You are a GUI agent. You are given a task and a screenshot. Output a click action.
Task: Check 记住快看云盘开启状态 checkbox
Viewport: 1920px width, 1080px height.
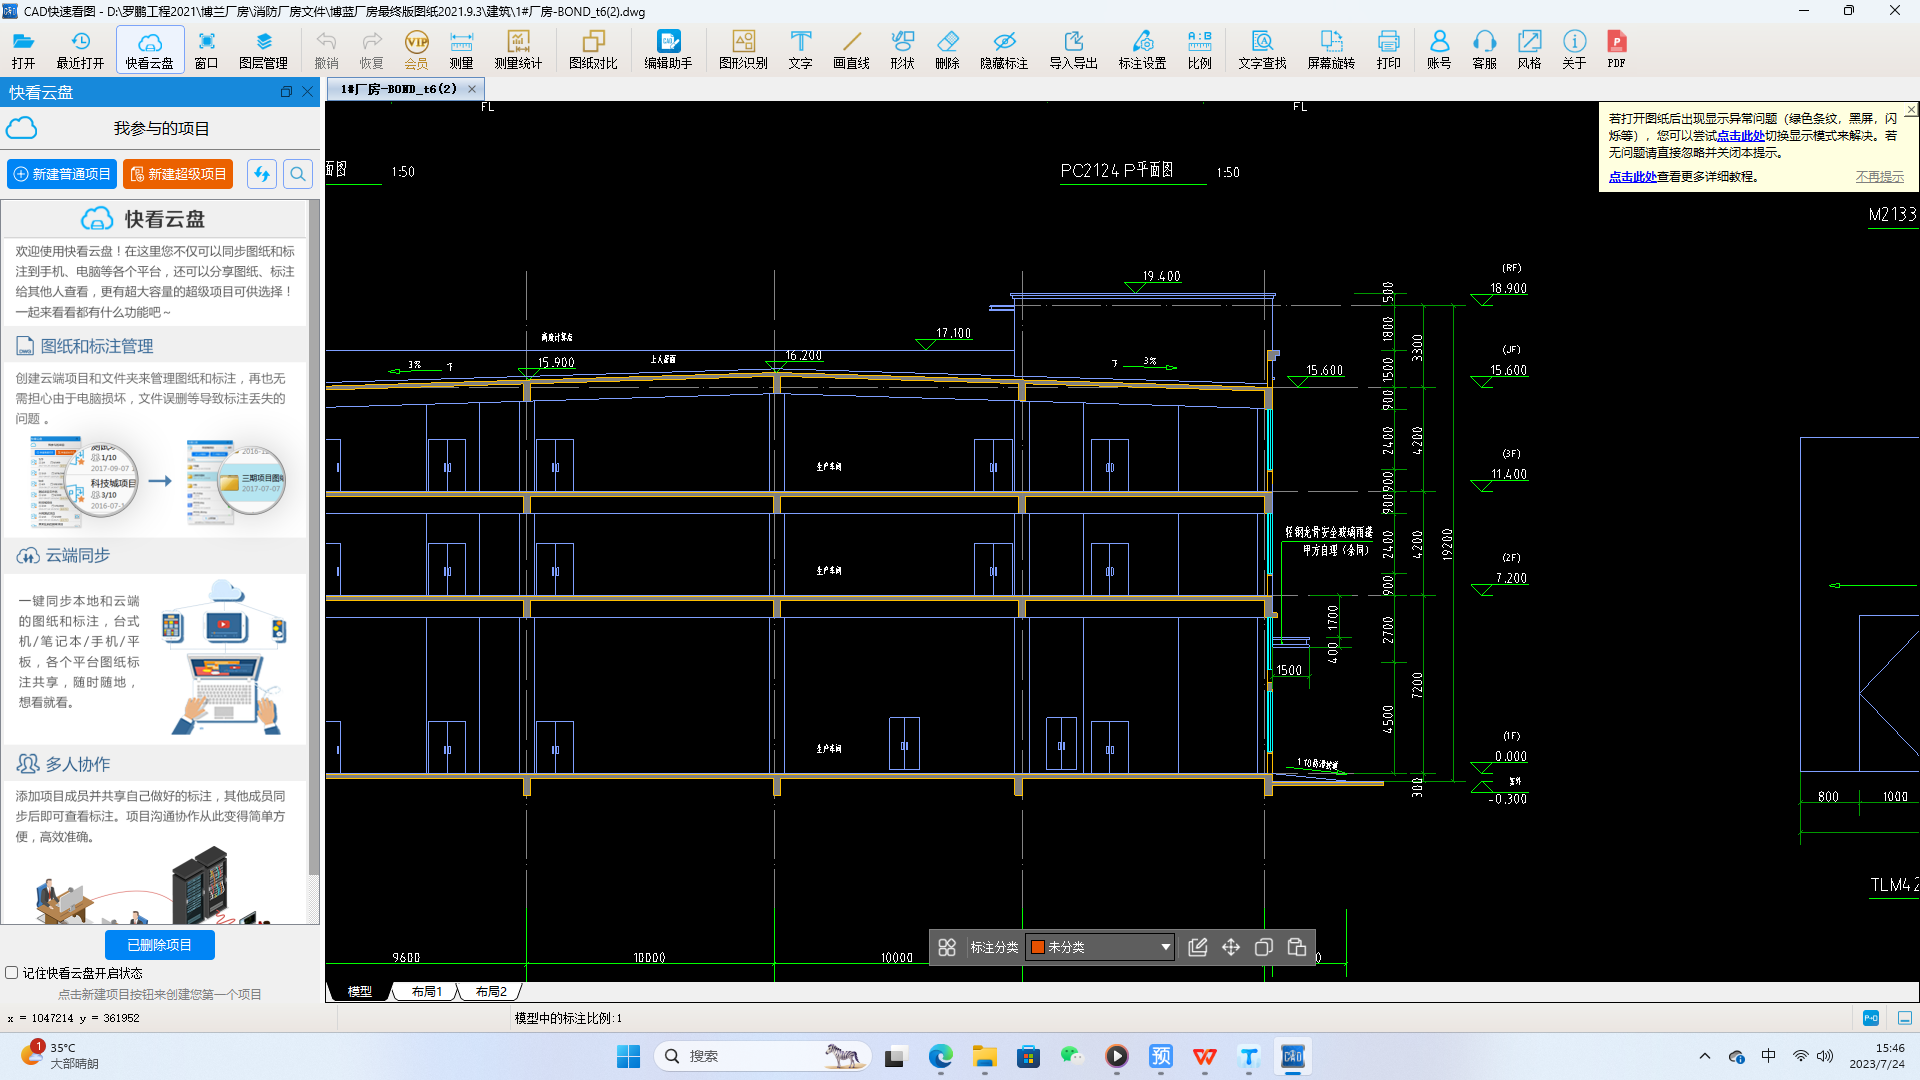click(x=12, y=973)
